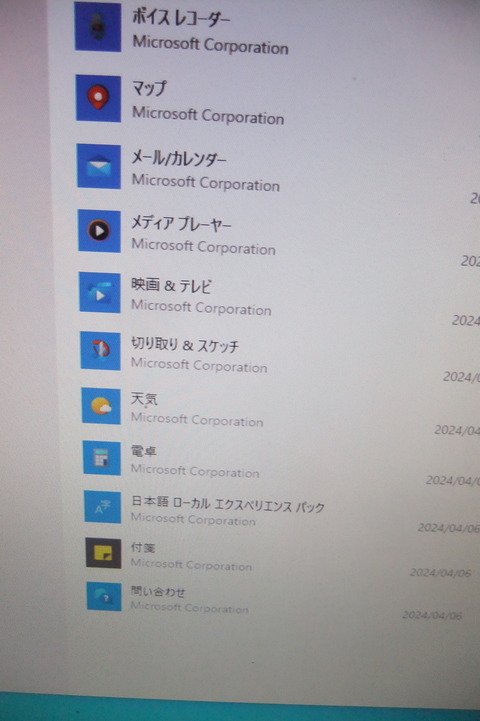Select the 電卓 app name
This screenshot has height=721, width=480.
[143, 451]
